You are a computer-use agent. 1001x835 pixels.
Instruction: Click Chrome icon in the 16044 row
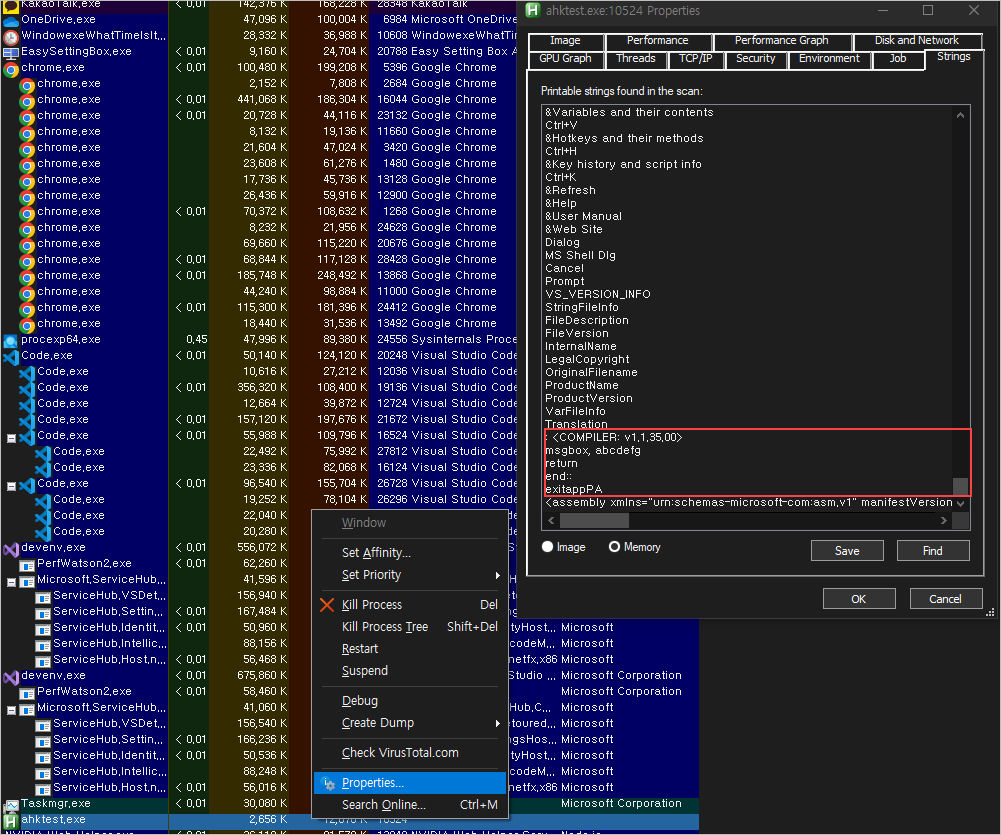coord(27,100)
